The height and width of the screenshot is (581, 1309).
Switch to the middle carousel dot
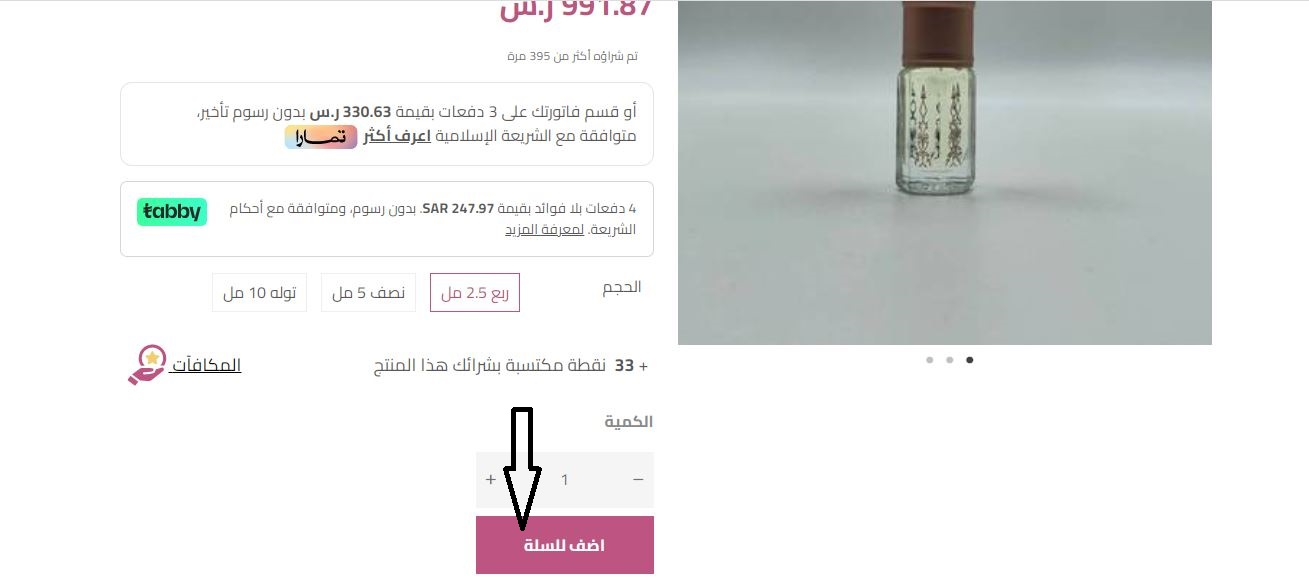[950, 360]
